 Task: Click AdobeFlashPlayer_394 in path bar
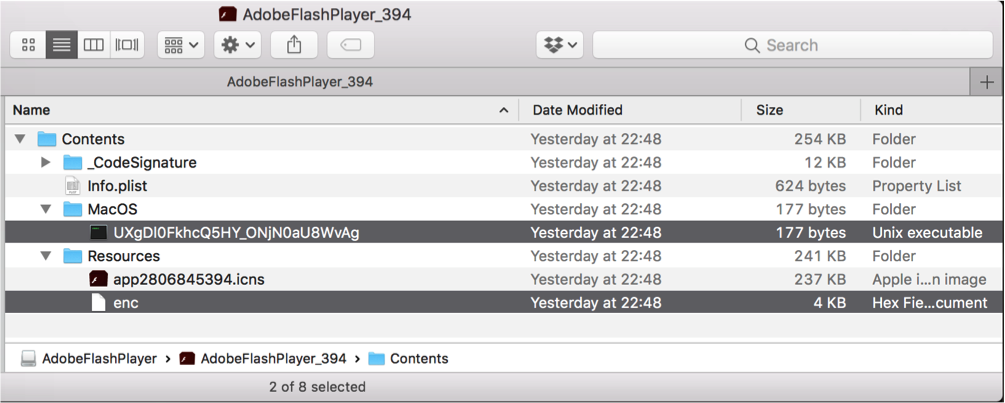(x=263, y=358)
